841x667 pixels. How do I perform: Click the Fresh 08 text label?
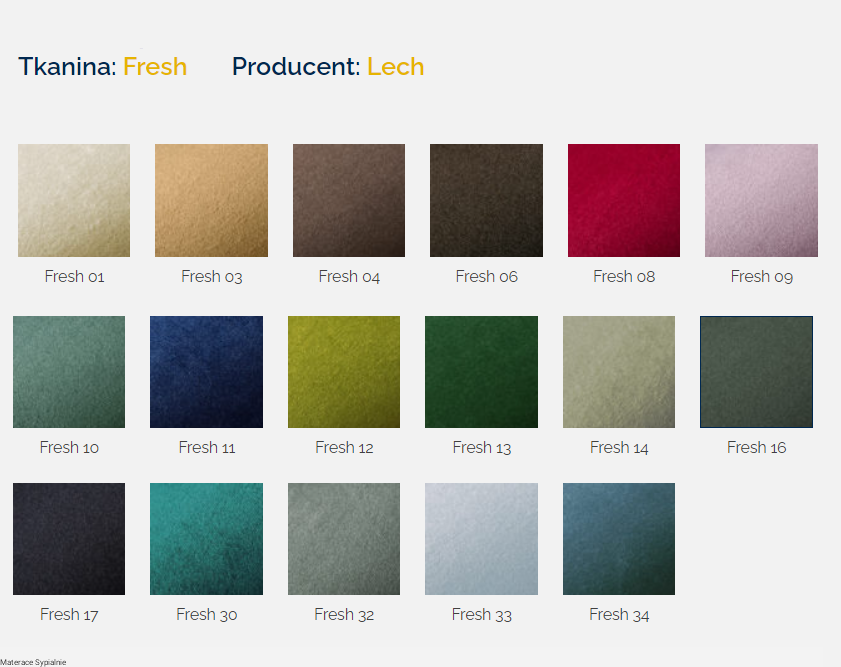pyautogui.click(x=624, y=276)
